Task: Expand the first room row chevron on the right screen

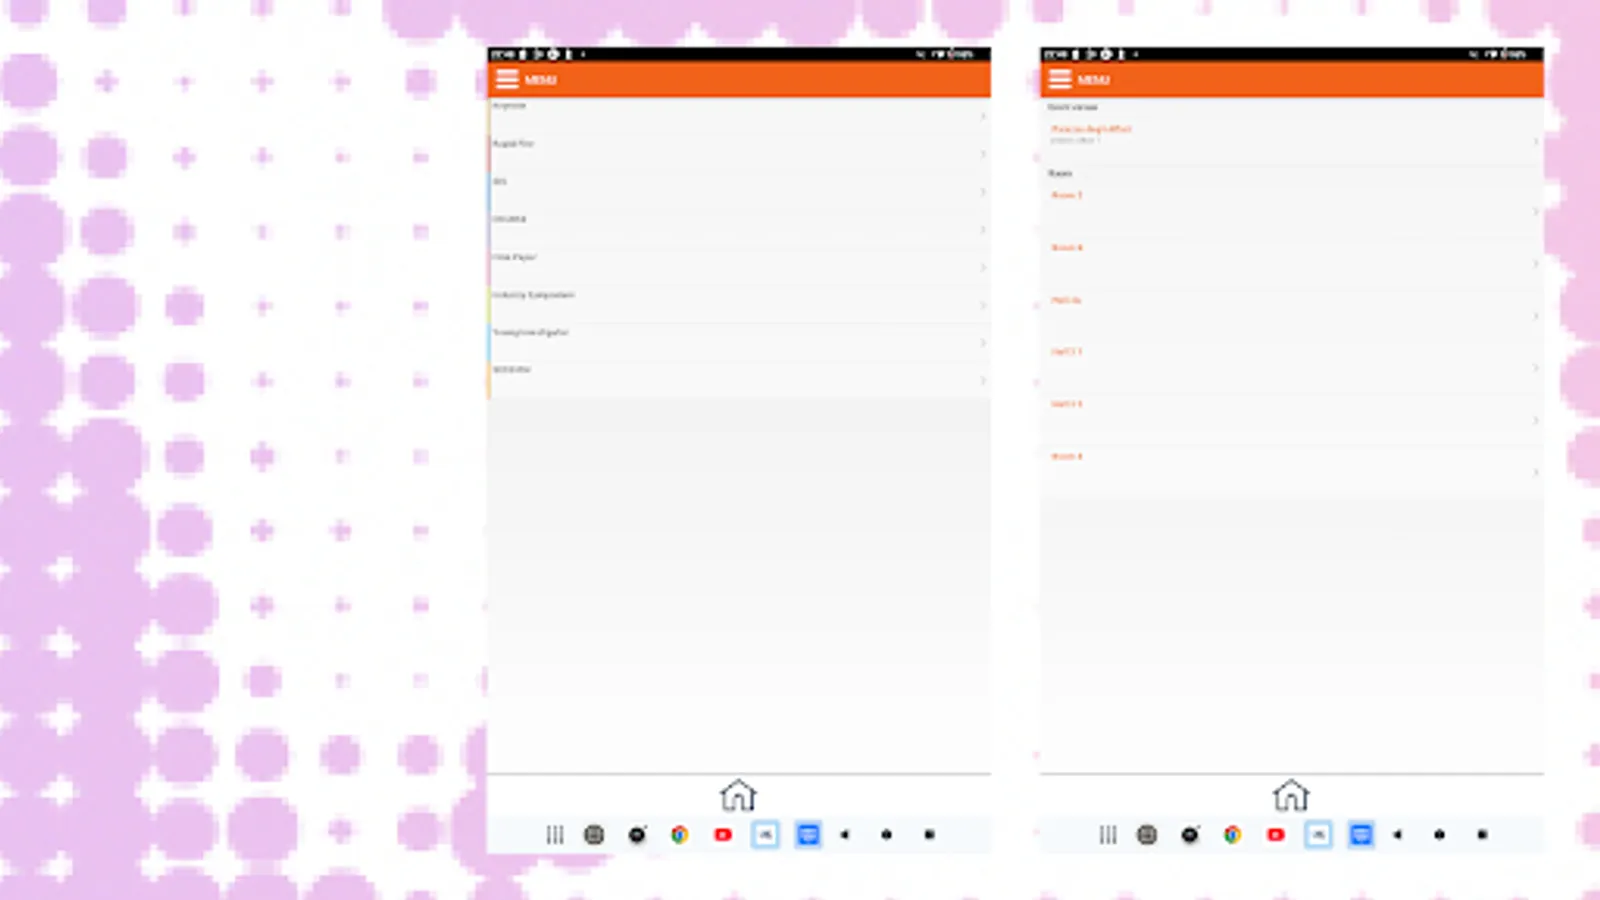Action: point(1537,211)
